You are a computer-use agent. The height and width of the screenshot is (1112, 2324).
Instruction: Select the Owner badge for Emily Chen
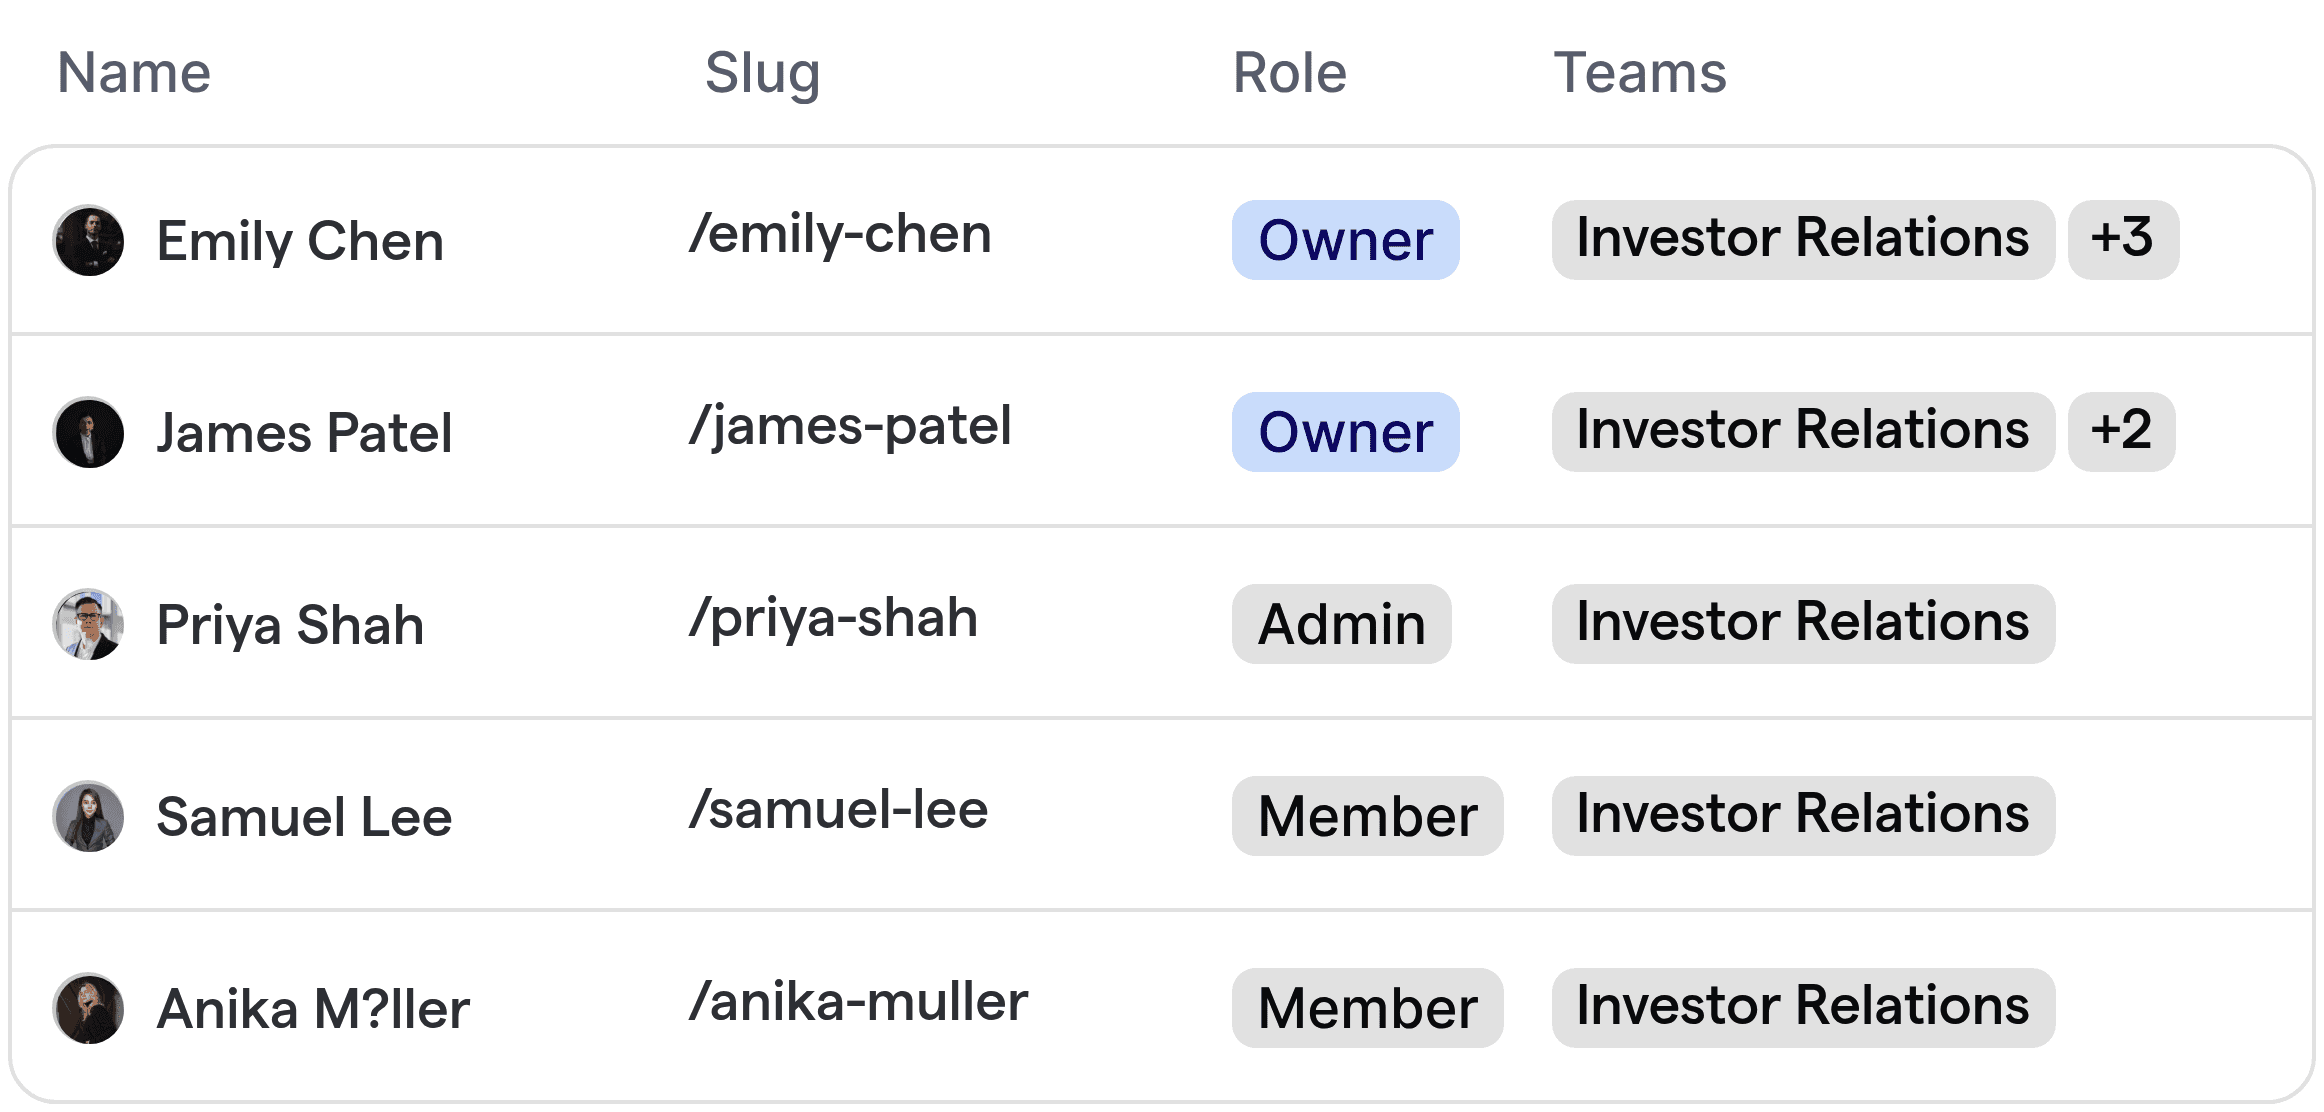click(x=1345, y=240)
